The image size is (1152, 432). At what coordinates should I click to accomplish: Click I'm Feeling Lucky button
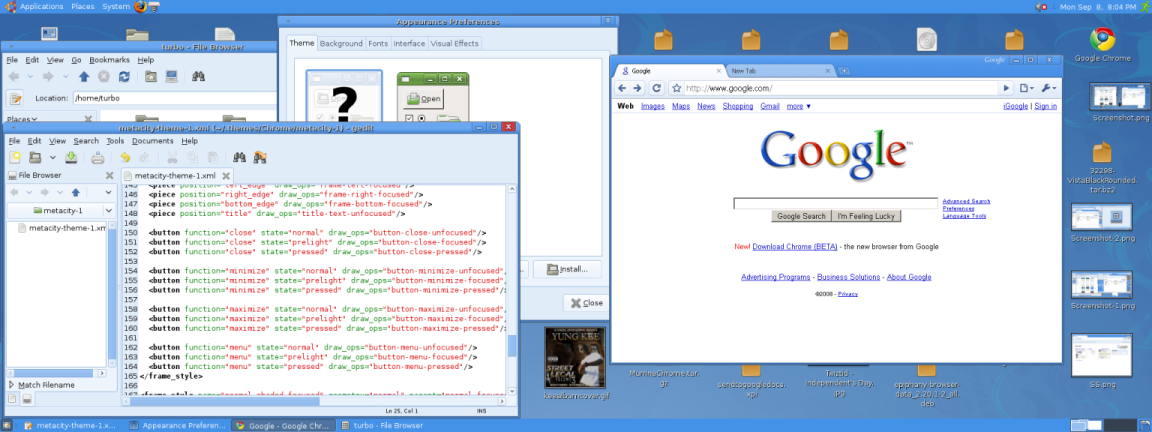point(866,216)
